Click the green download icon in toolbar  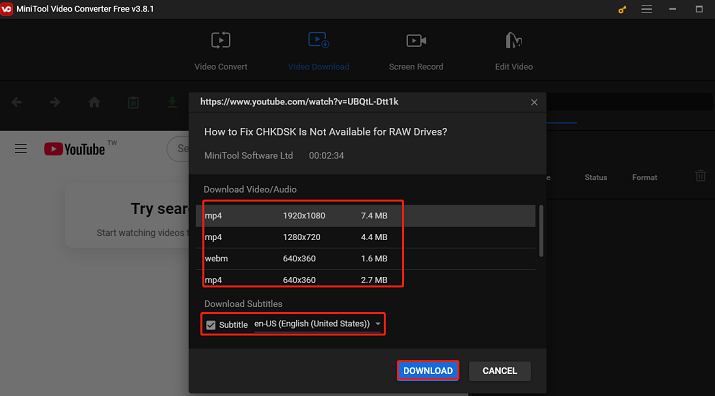pos(172,102)
